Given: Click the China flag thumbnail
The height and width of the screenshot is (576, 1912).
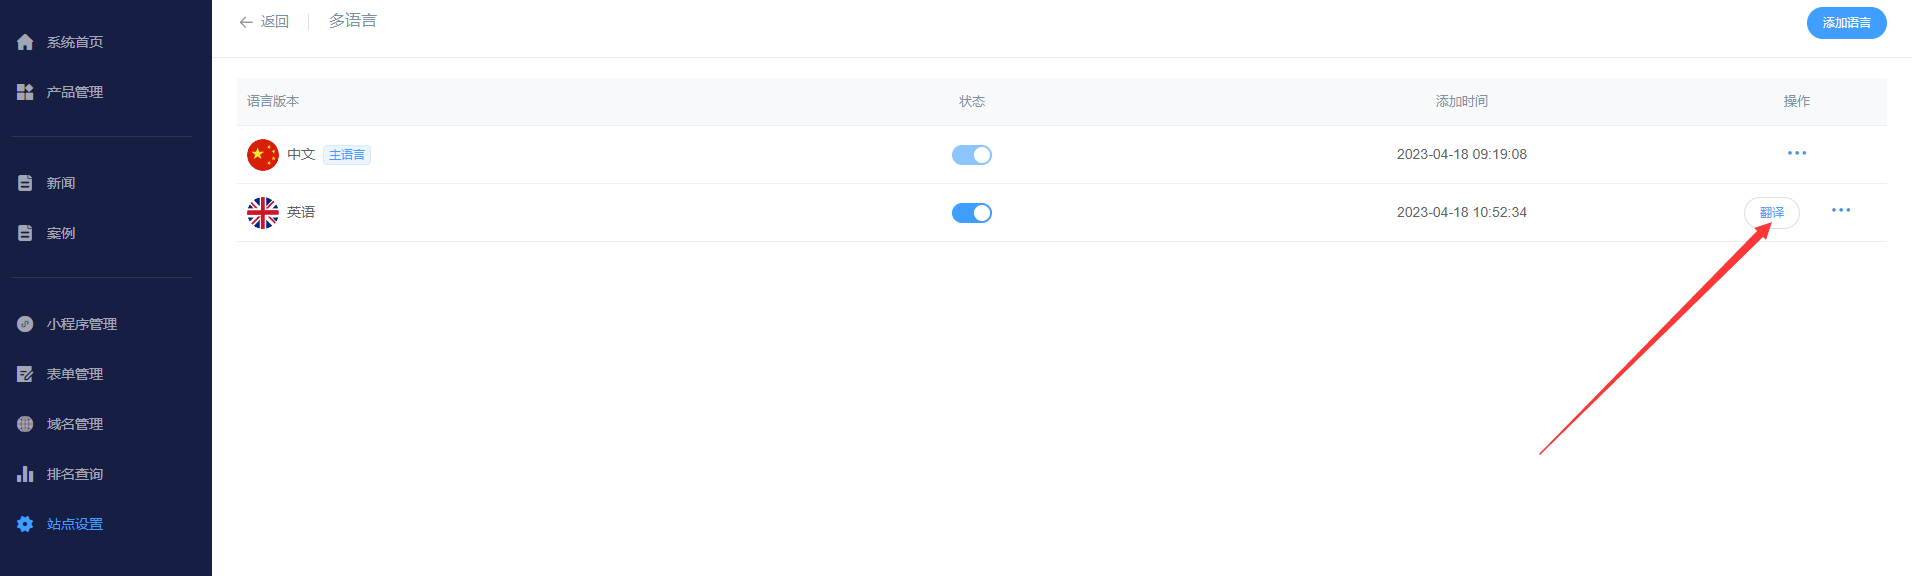Looking at the screenshot, I should (x=263, y=155).
